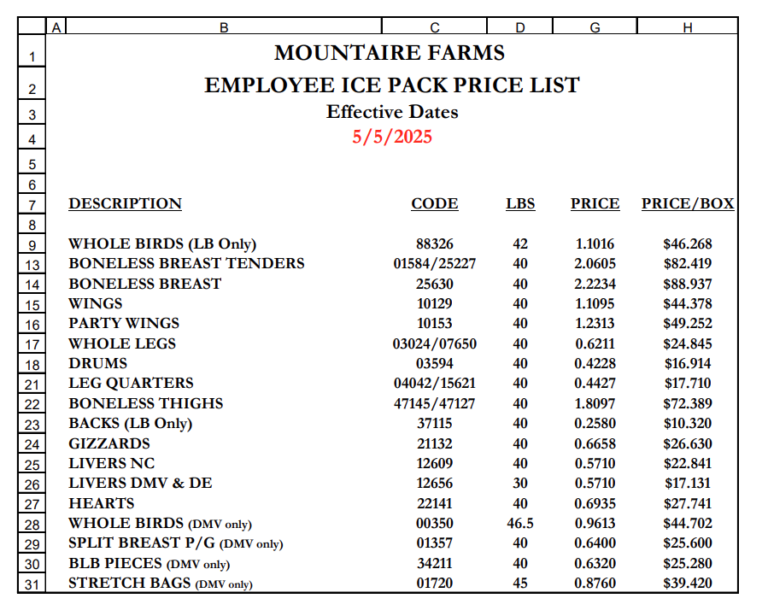Click the red 5/5/2025 date cell
Viewport: 768px width, 616px height.
pos(392,137)
